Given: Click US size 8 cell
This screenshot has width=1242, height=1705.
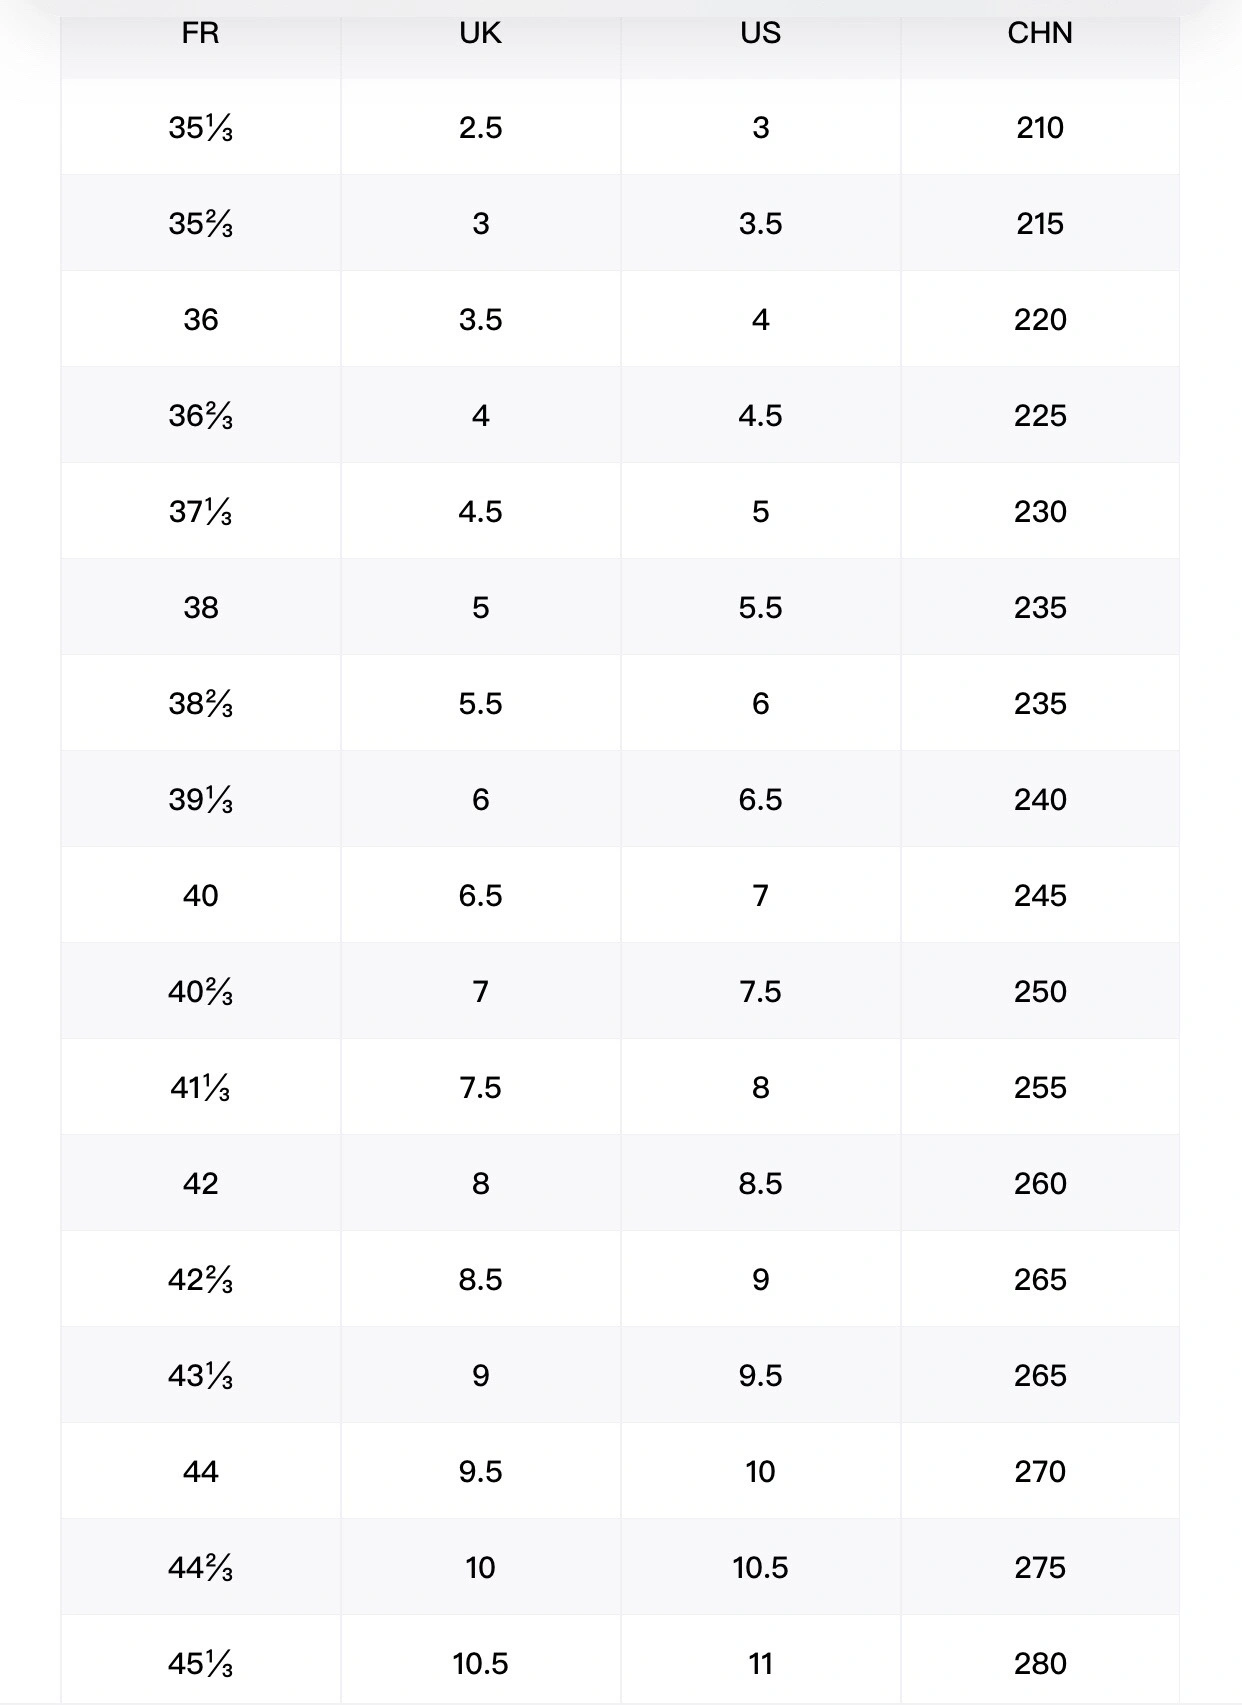Looking at the screenshot, I should [x=760, y=1088].
